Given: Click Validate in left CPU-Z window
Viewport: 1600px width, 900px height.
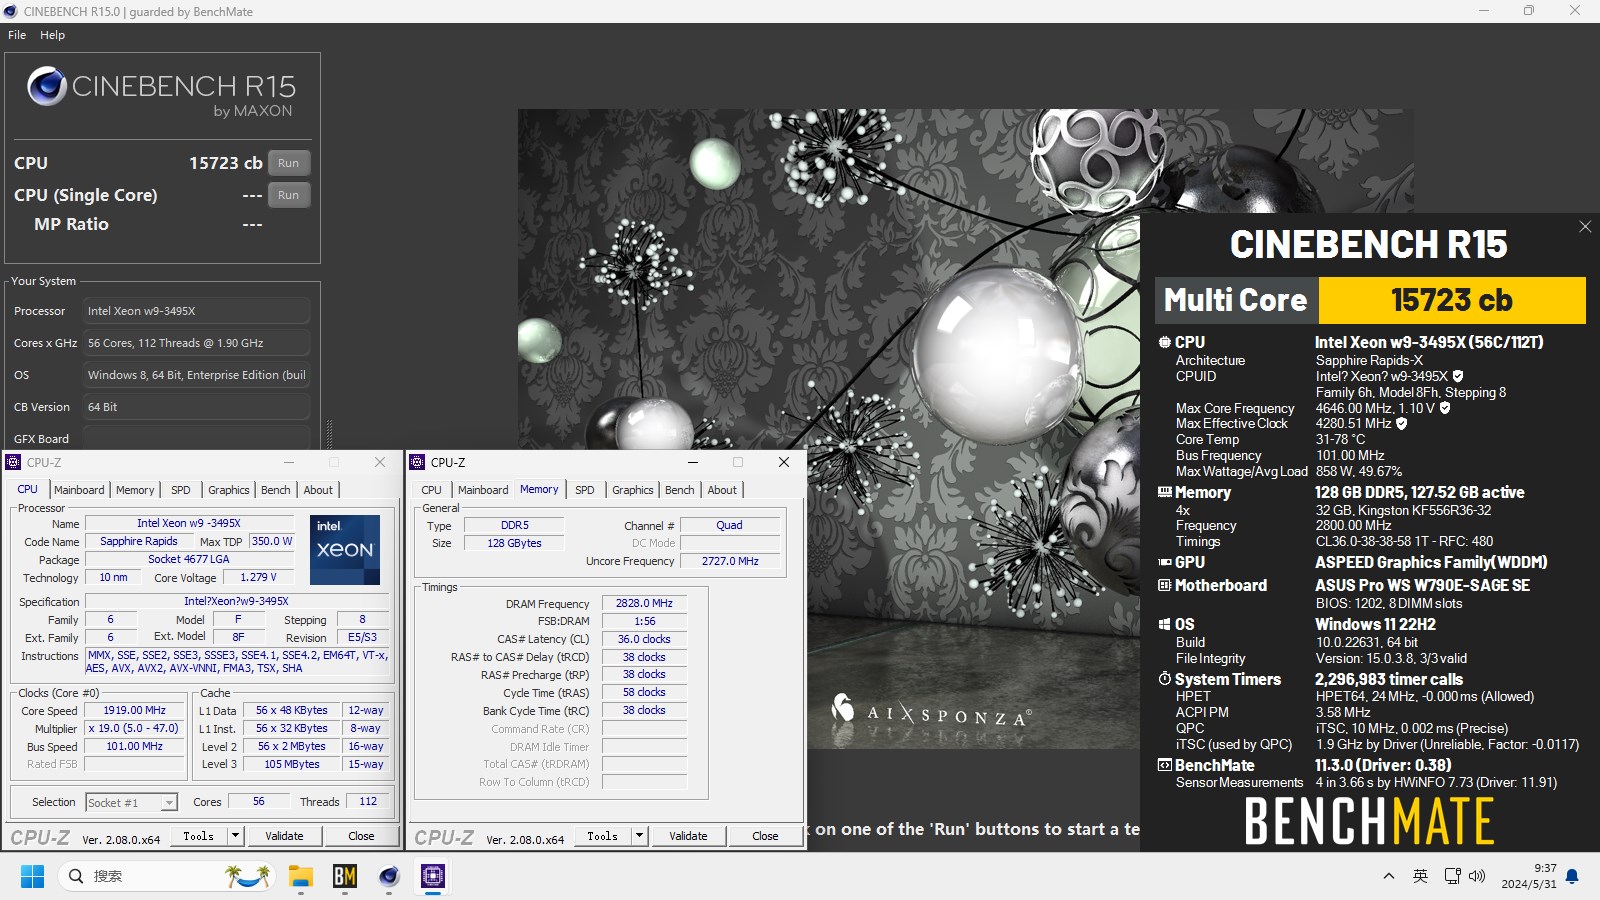Looking at the screenshot, I should (284, 836).
